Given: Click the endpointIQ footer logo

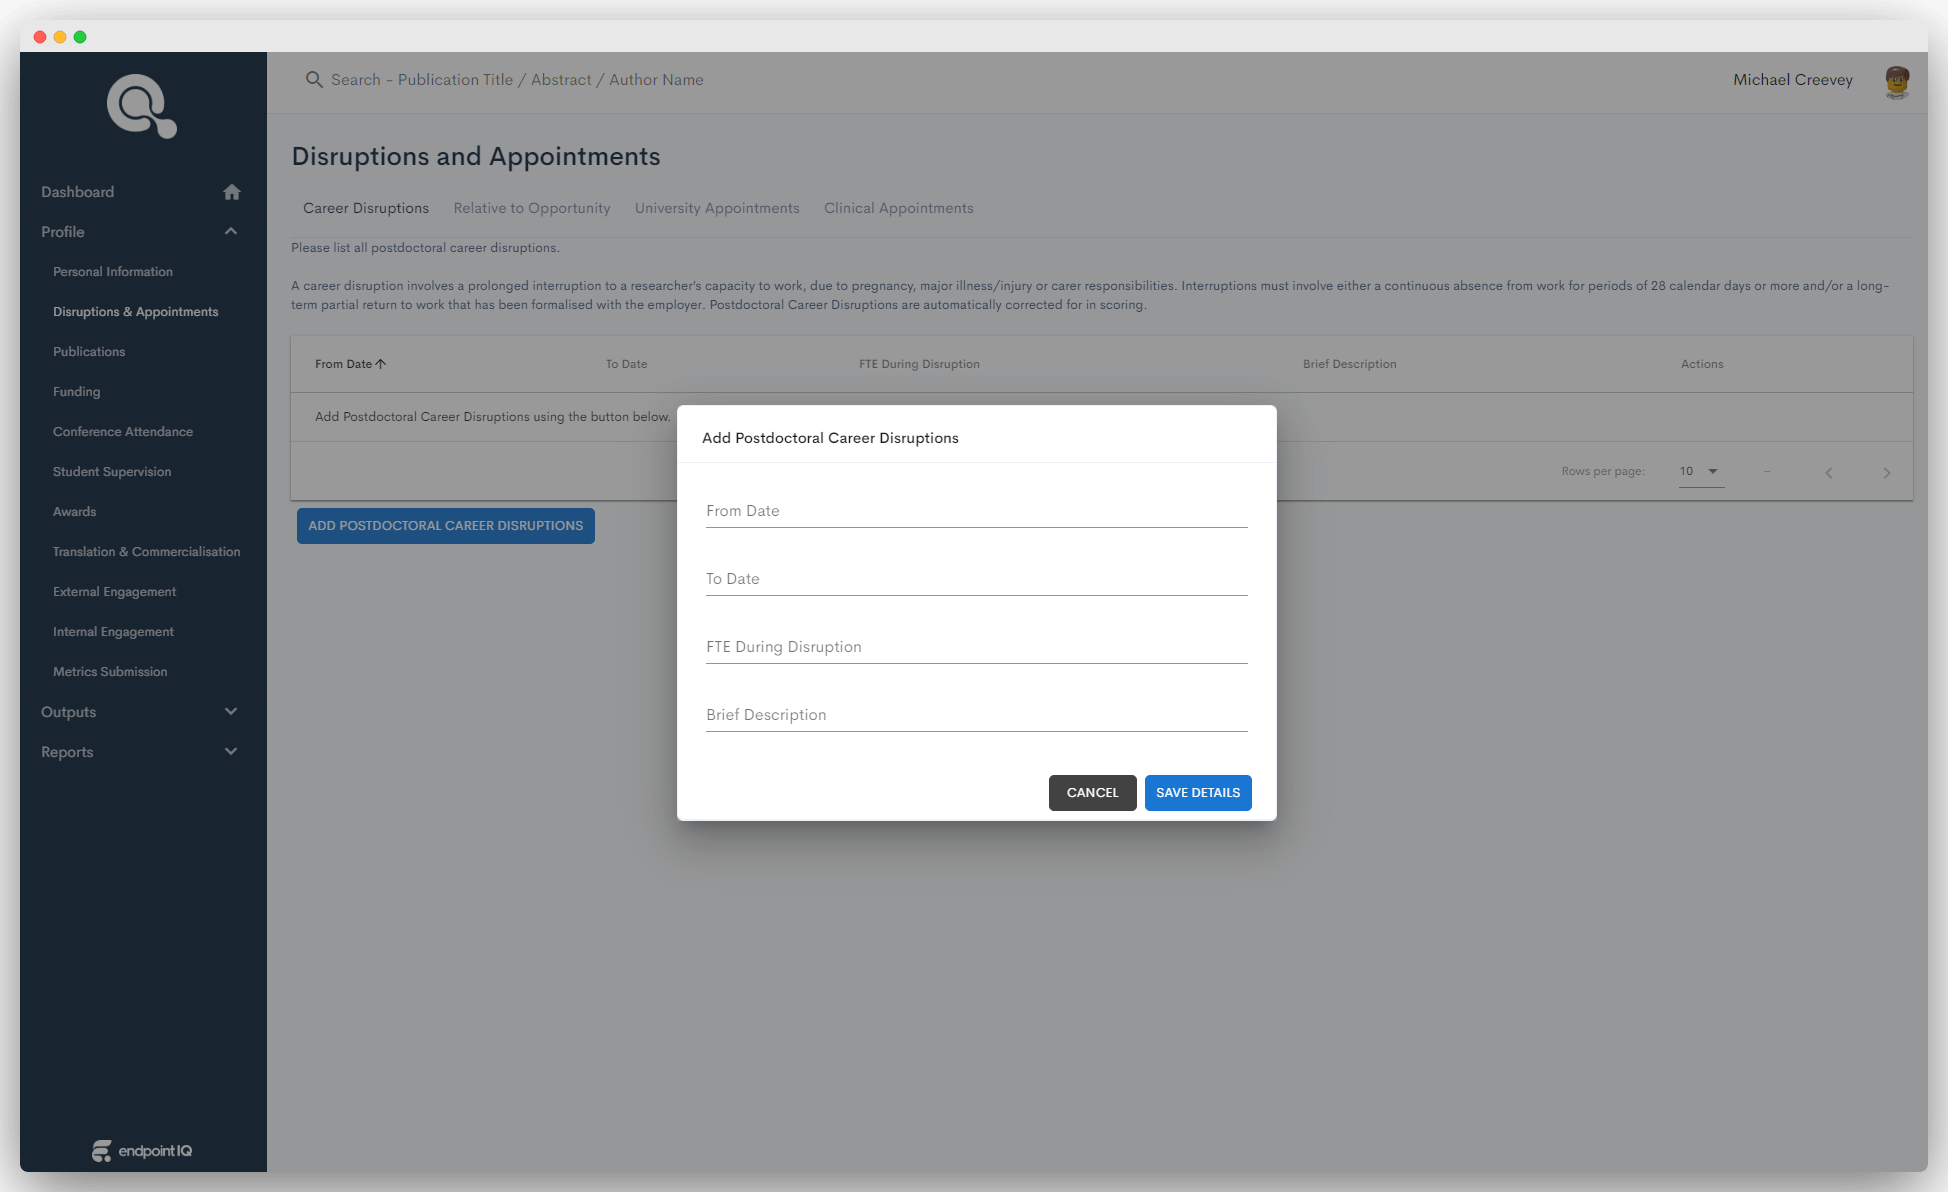Looking at the screenshot, I should click(x=142, y=1151).
